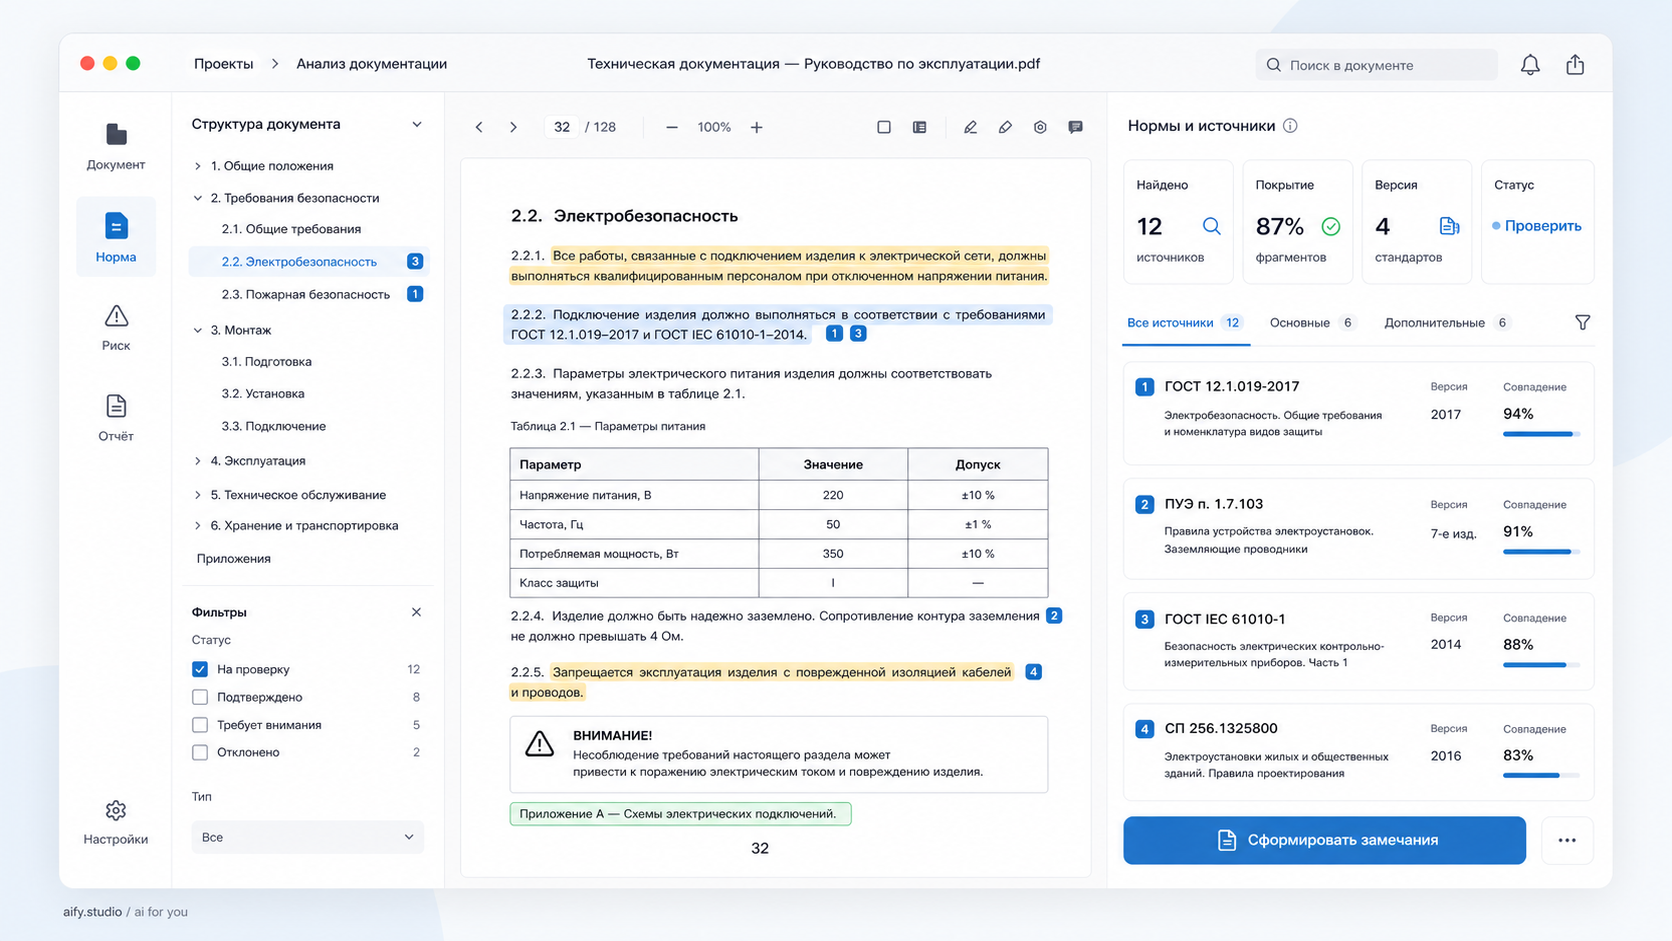1672x941 pixels.
Task: Enable the Подтверждено checkbox
Action: point(200,697)
